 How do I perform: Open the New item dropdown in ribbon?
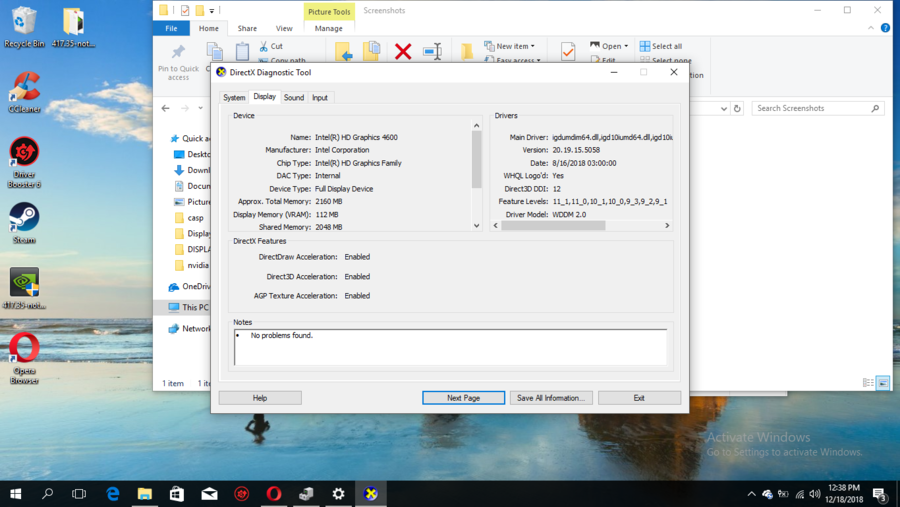(510, 46)
